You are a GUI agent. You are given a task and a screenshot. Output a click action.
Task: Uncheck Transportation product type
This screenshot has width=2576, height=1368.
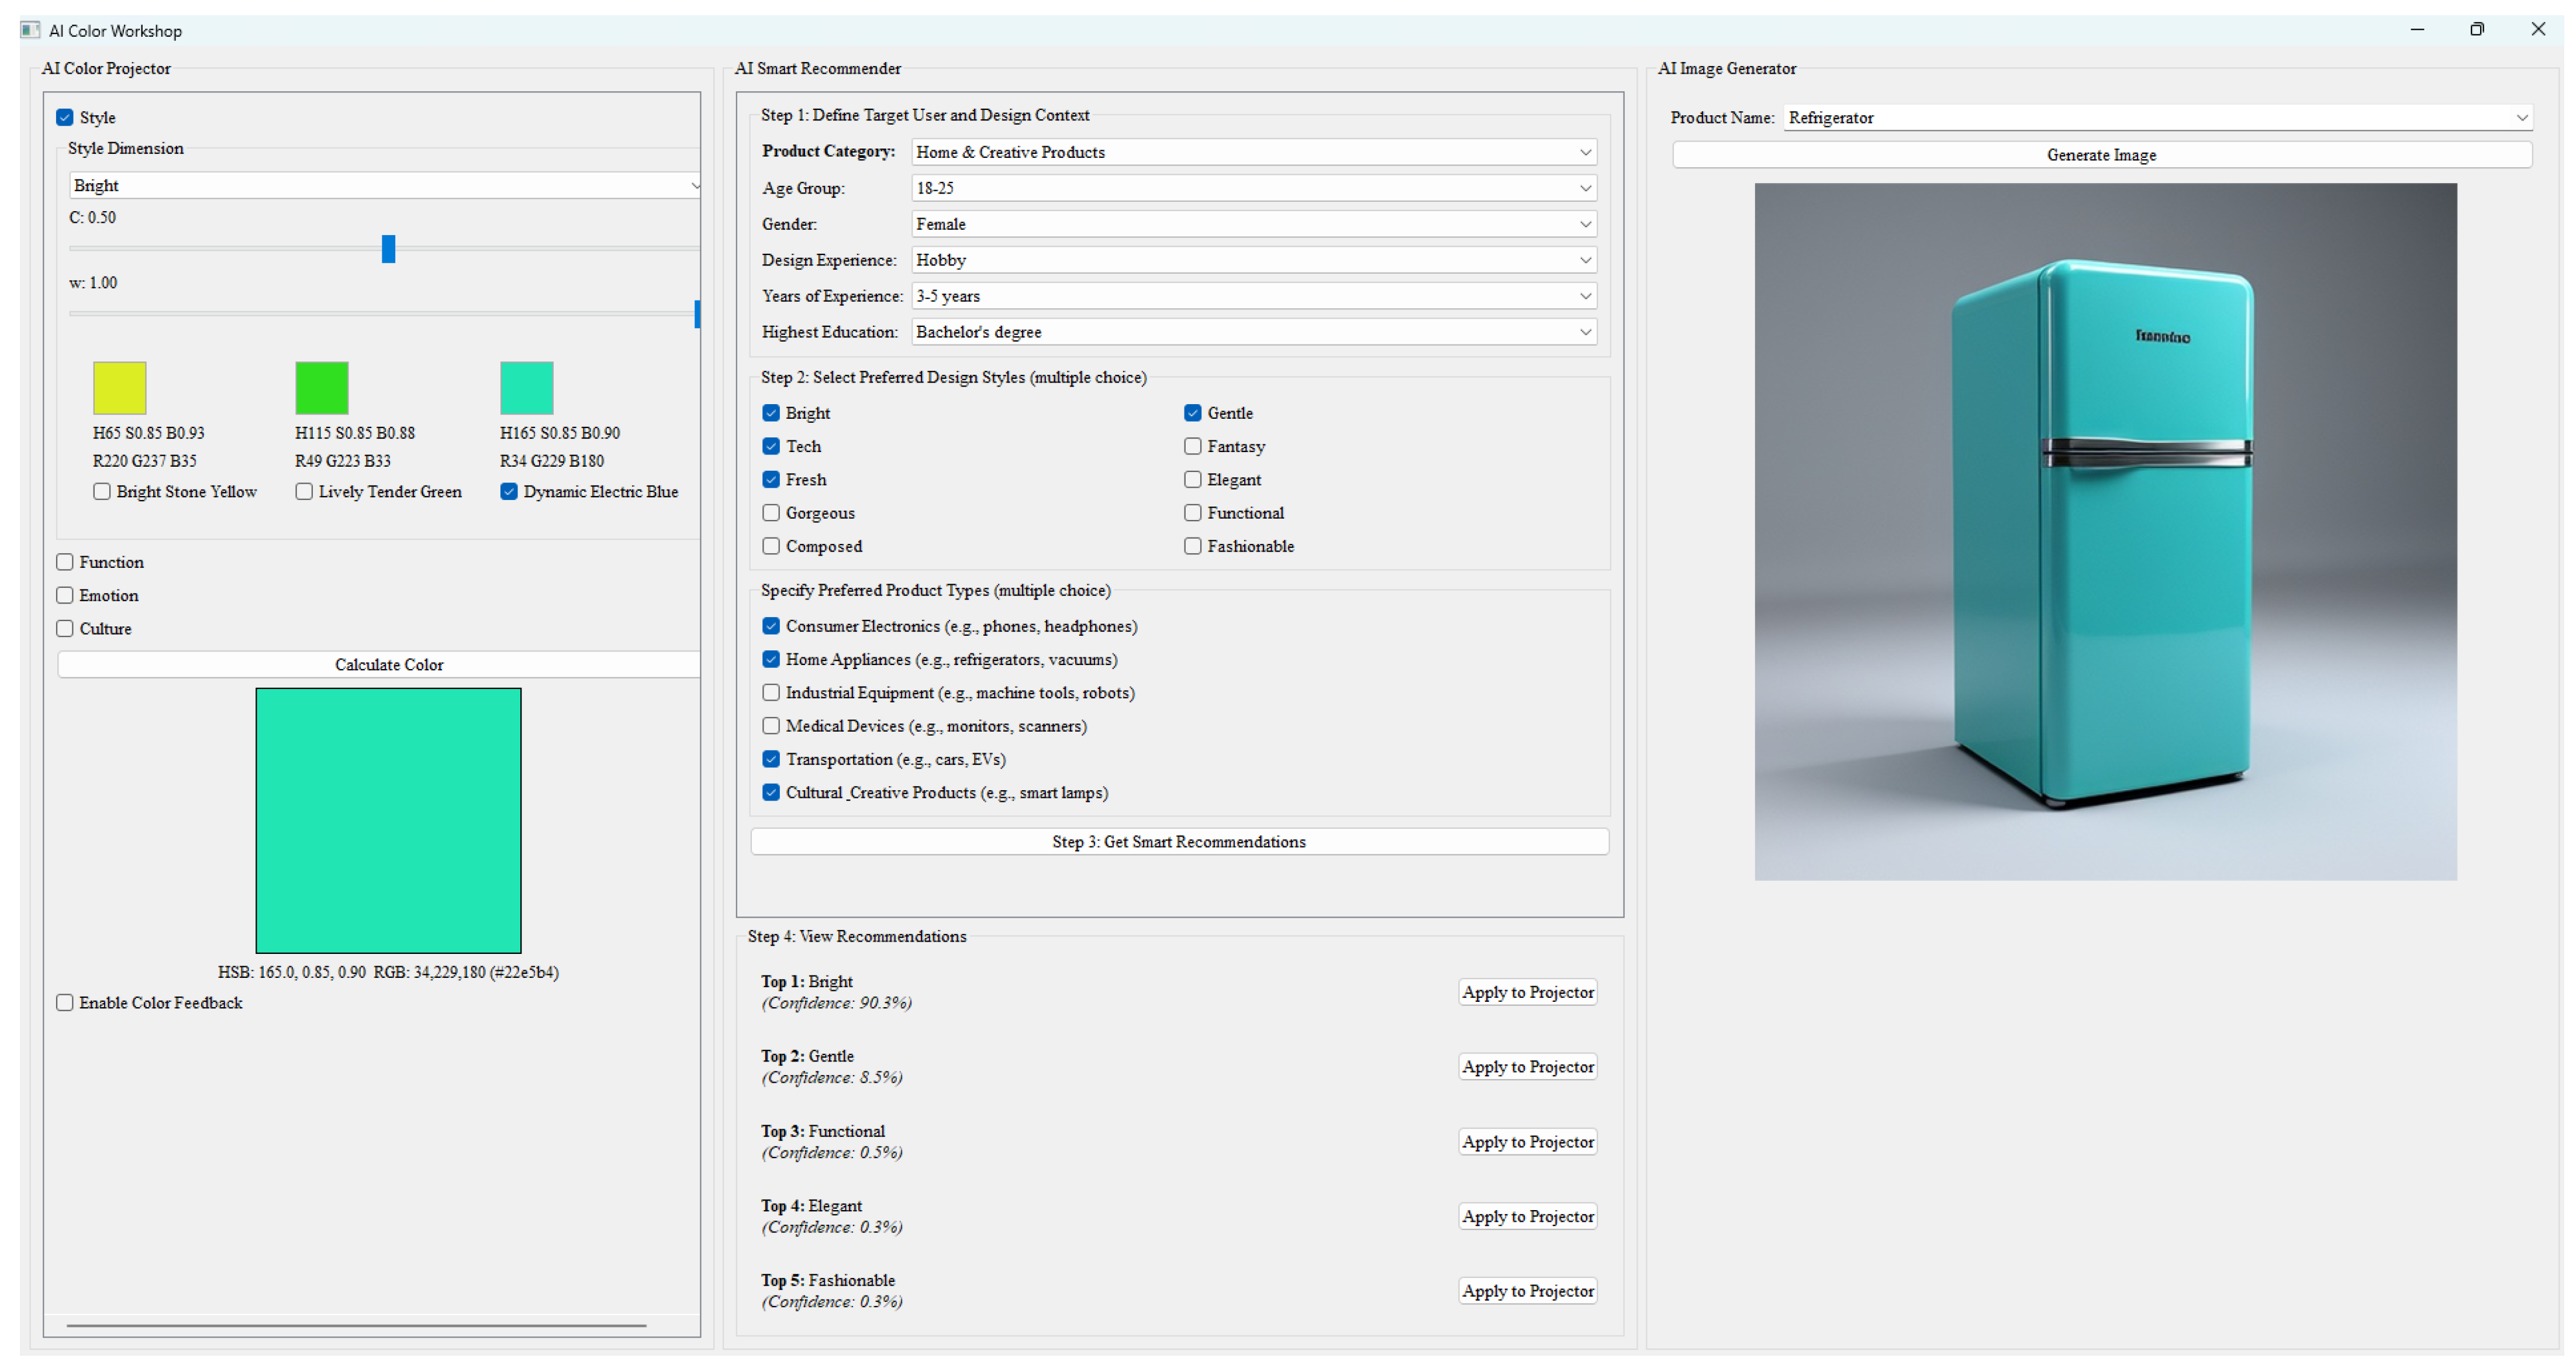771,759
